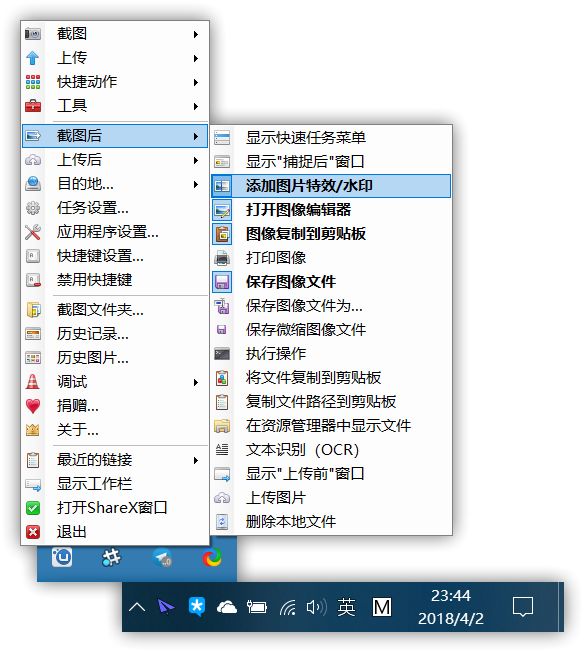Expand the 截图后 submenu arrow
The height and width of the screenshot is (652, 584).
(195, 136)
